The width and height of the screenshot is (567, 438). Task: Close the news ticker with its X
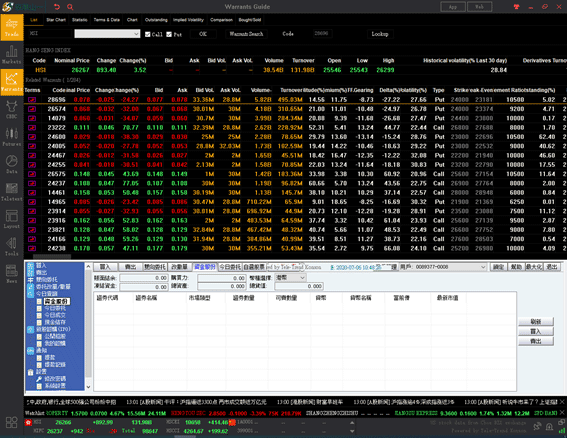(562, 402)
